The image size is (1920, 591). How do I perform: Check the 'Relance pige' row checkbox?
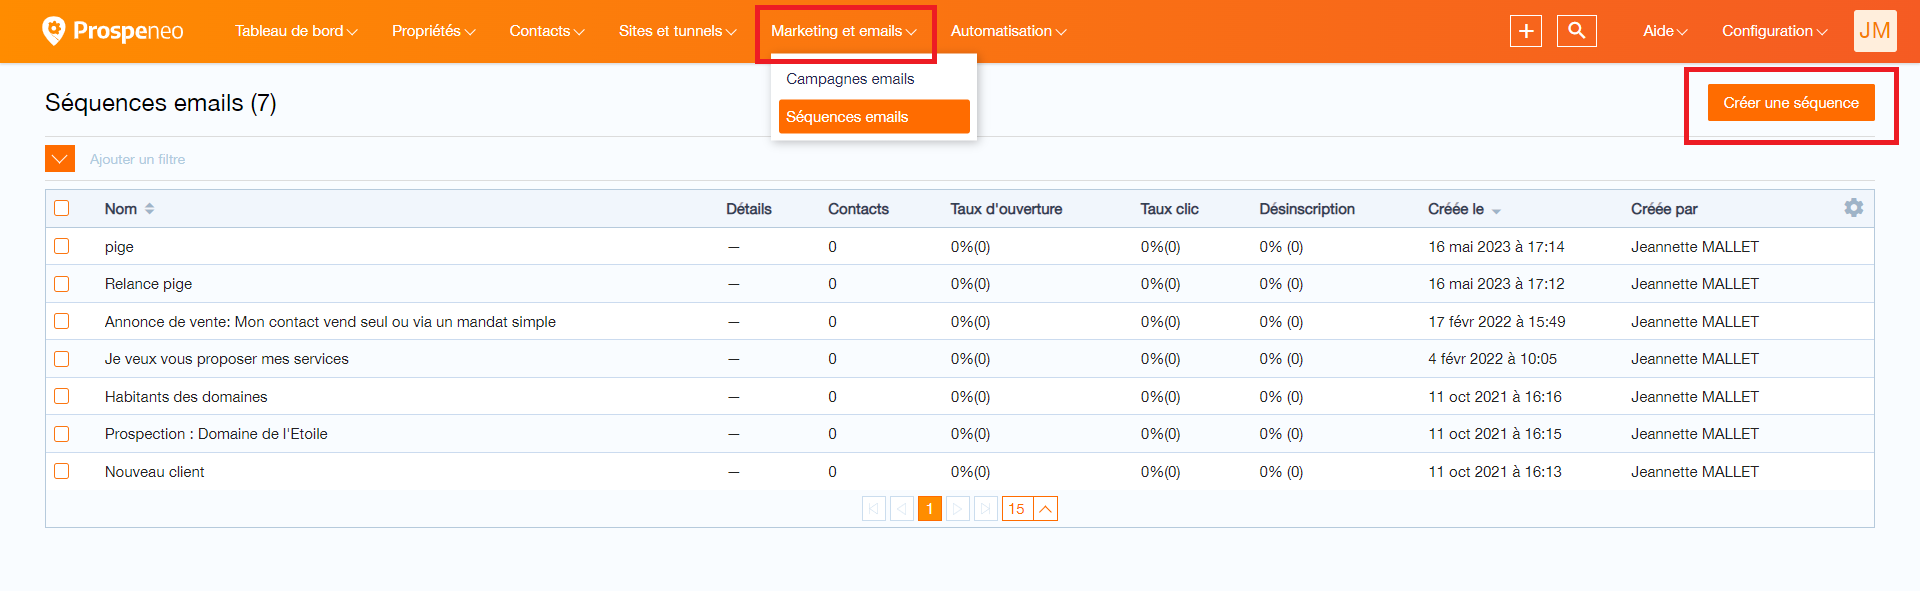(x=62, y=284)
